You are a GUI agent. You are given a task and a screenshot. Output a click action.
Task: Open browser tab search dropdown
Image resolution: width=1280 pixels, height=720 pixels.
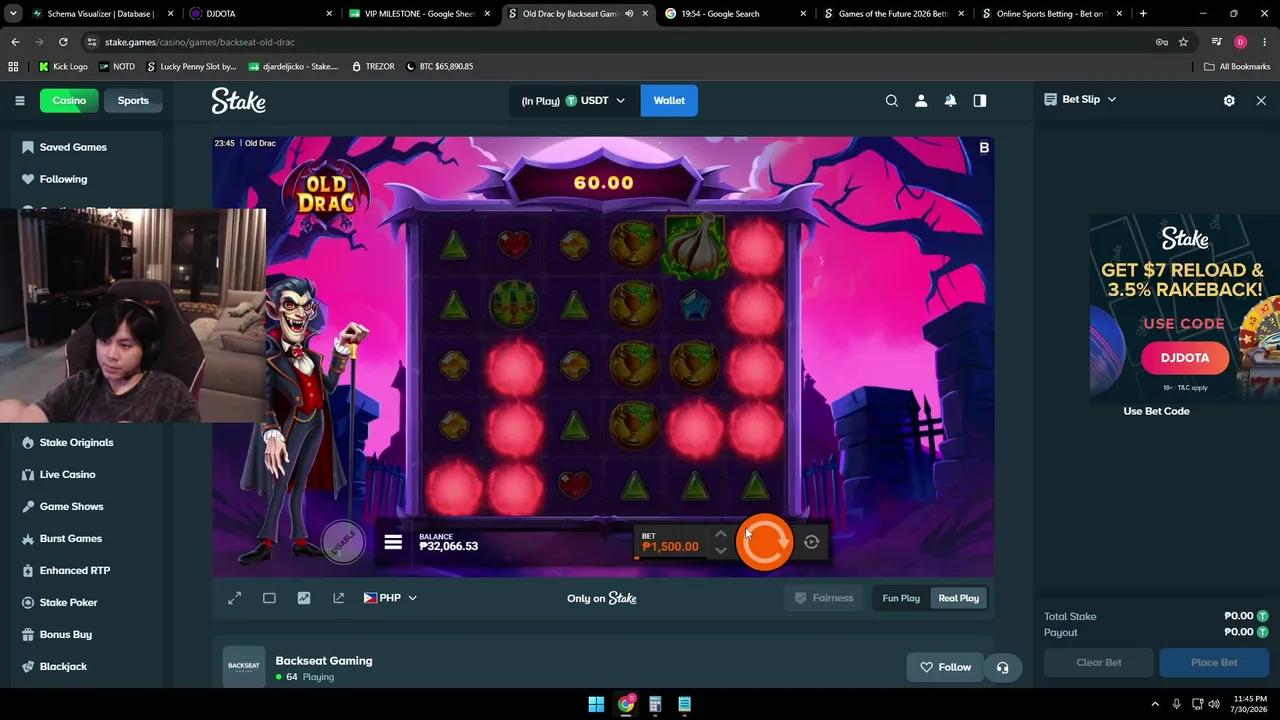click(x=13, y=14)
